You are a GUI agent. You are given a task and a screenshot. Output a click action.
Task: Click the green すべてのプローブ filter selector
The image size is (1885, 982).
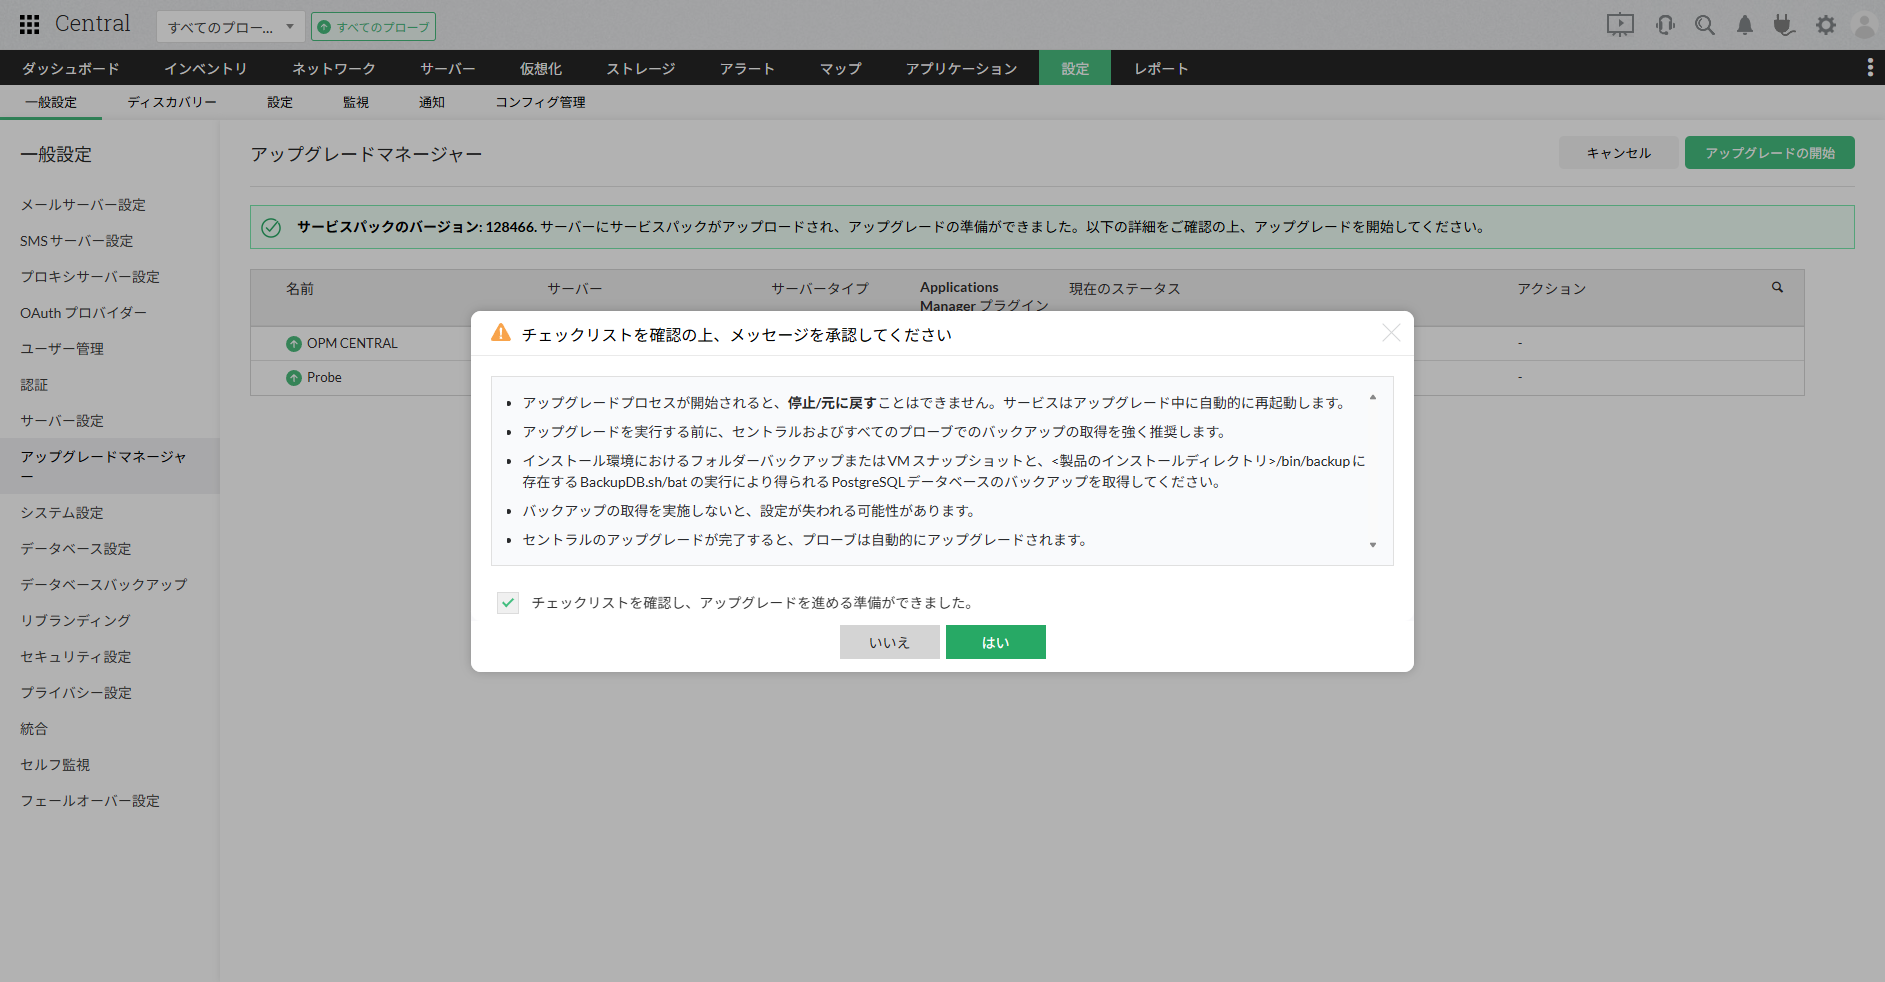[x=373, y=27]
